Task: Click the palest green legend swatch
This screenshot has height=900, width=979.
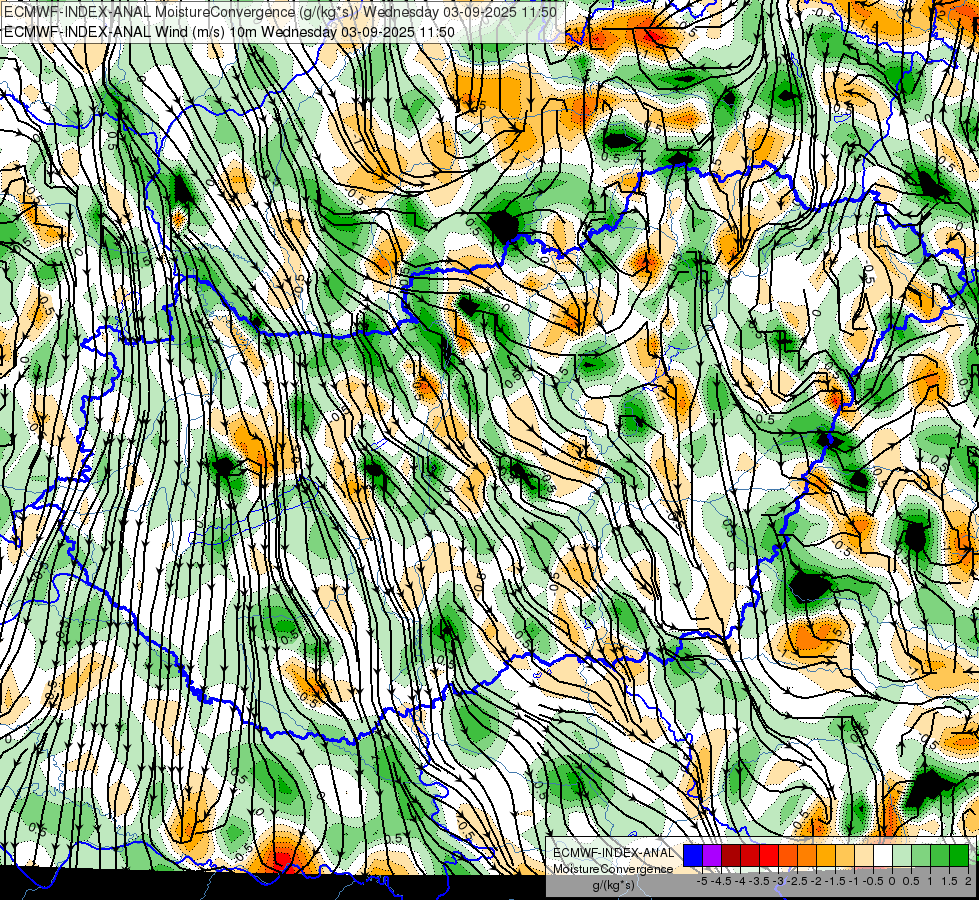Action: pos(902,855)
